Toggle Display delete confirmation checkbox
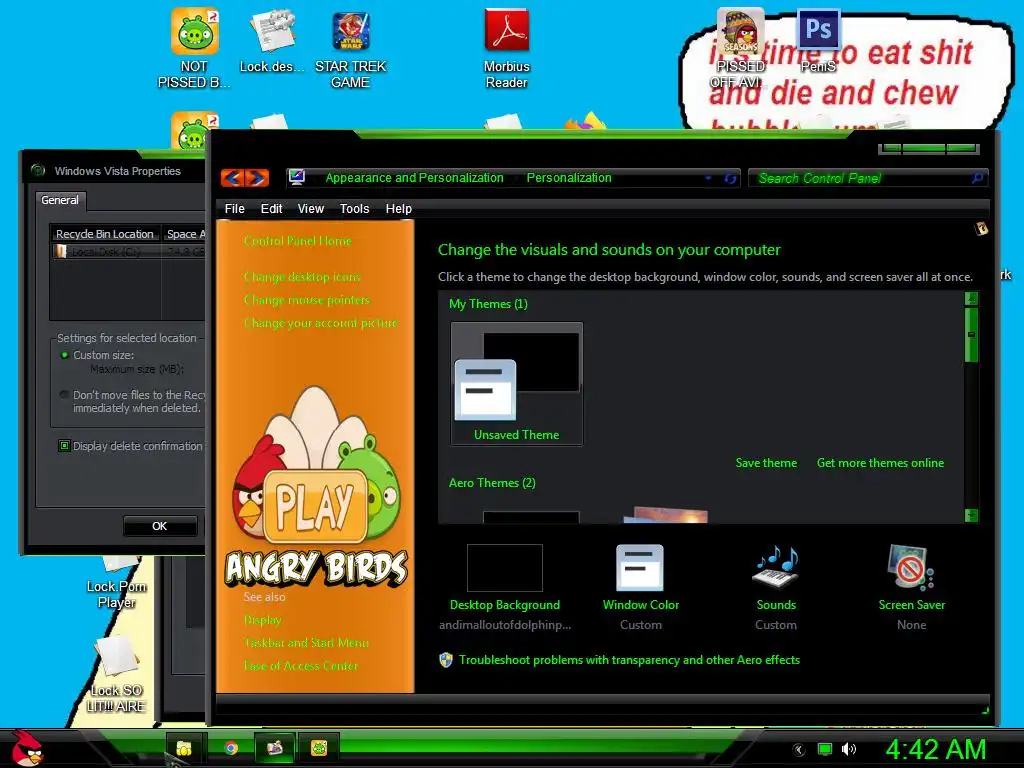 click(x=64, y=446)
